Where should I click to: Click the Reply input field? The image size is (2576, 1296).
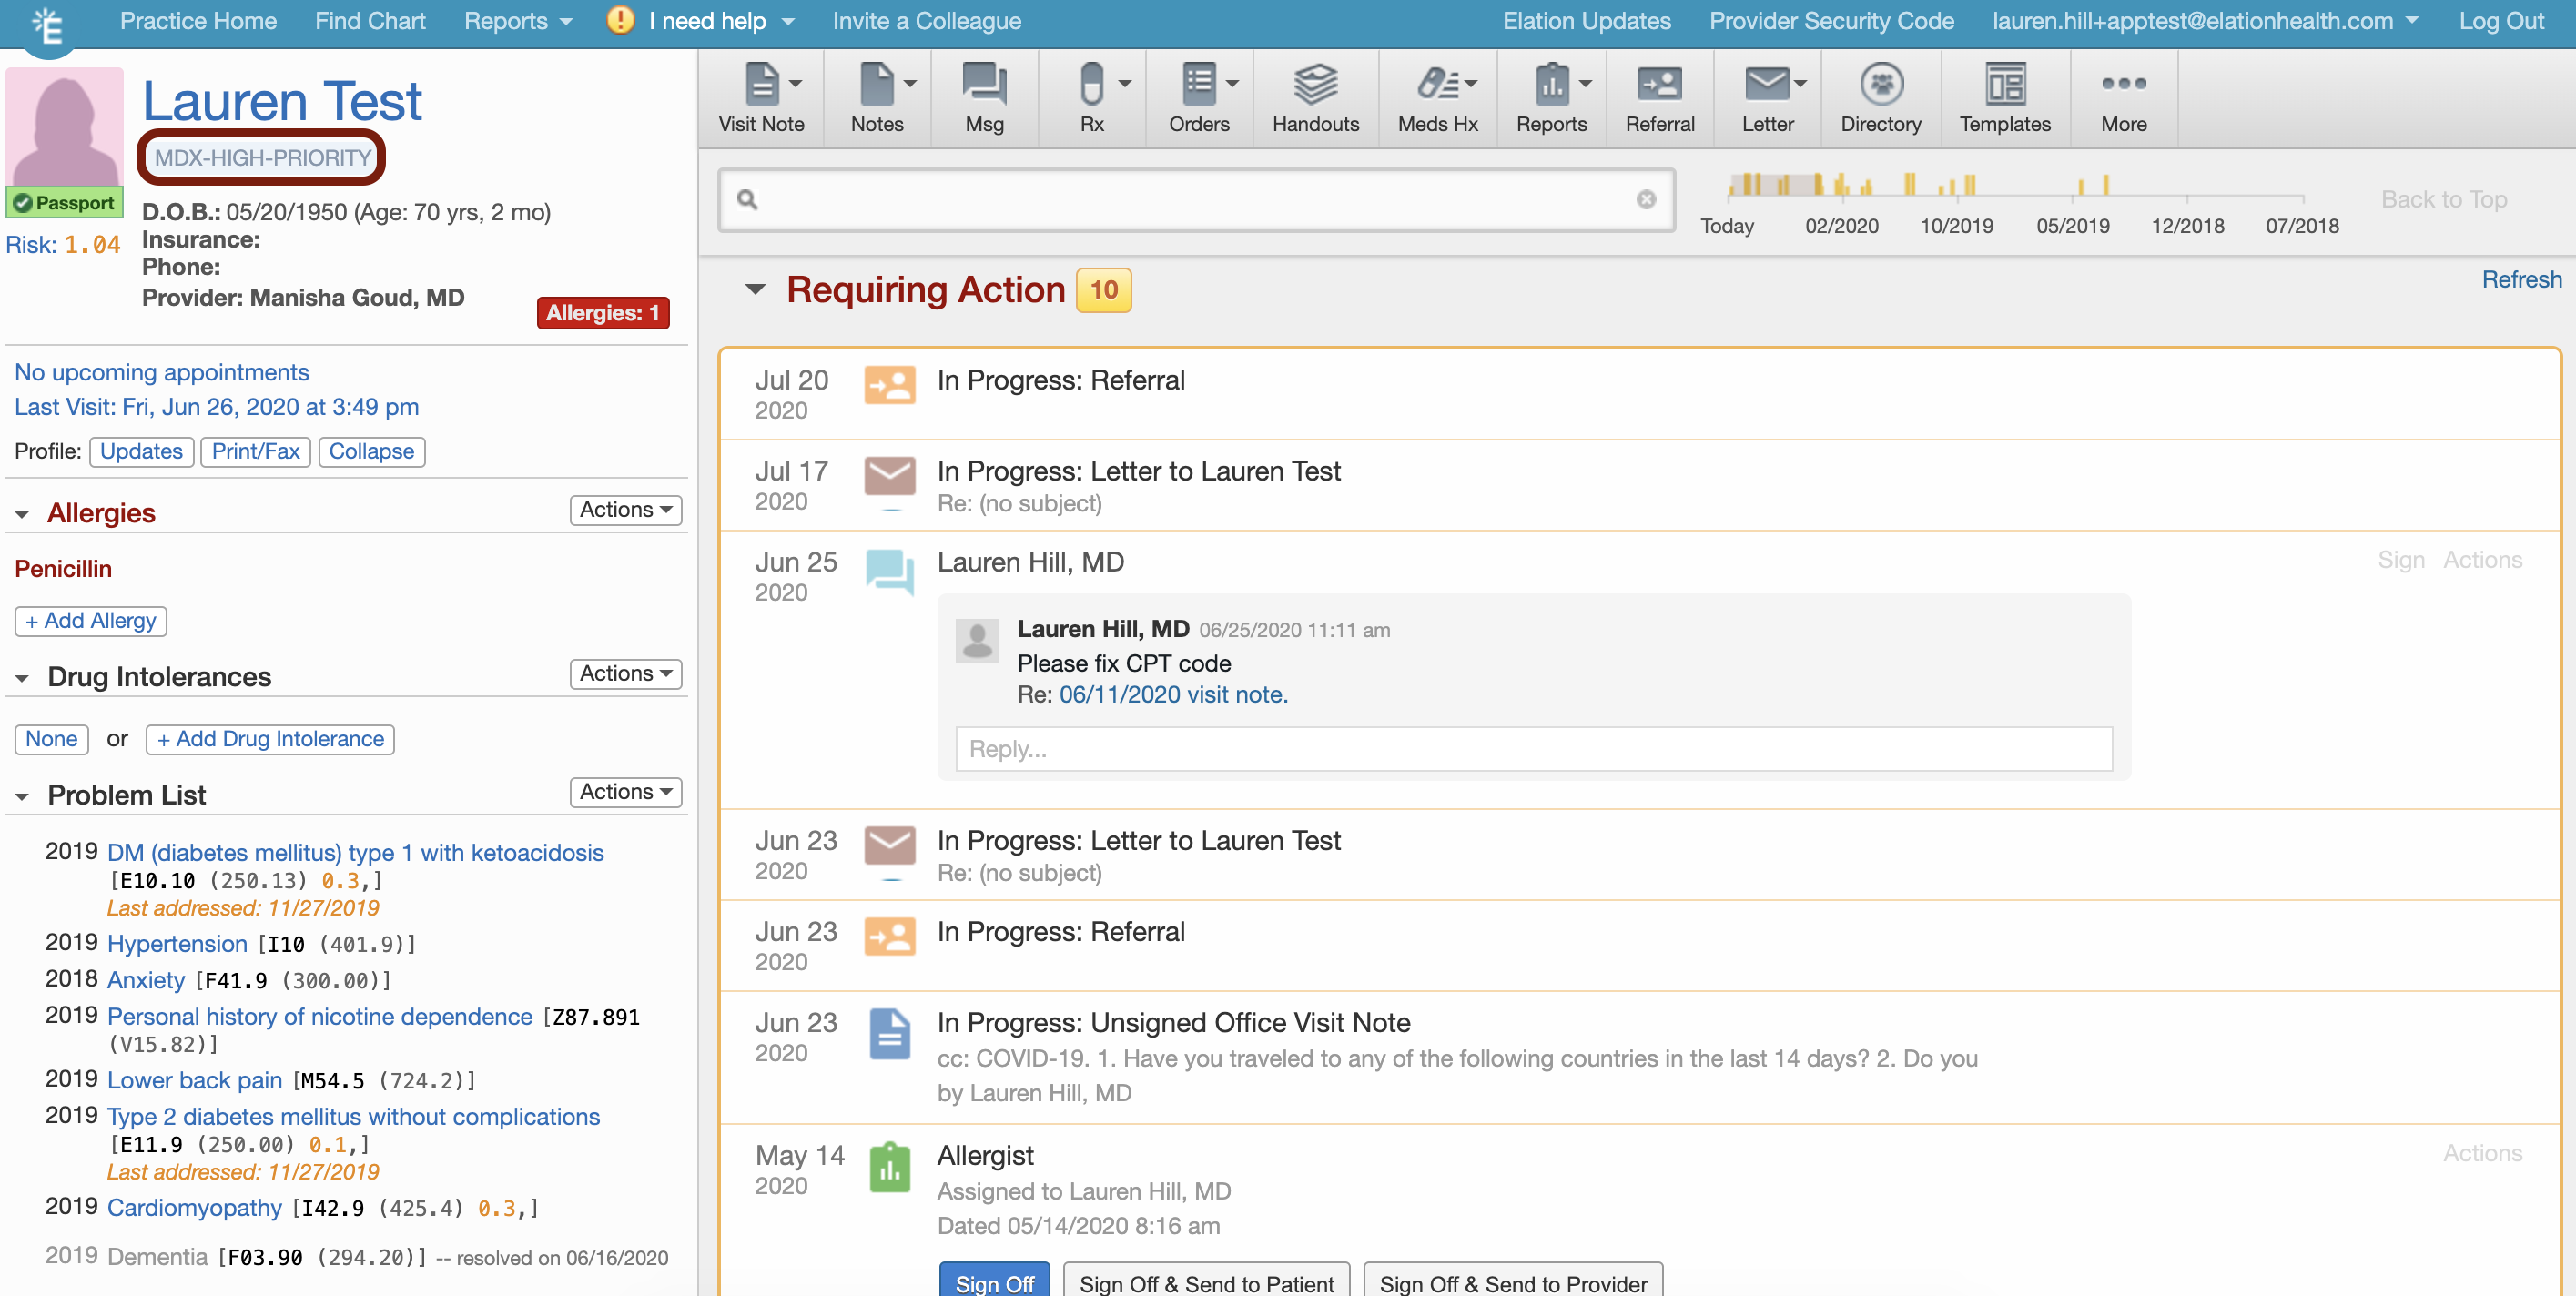[1533, 749]
